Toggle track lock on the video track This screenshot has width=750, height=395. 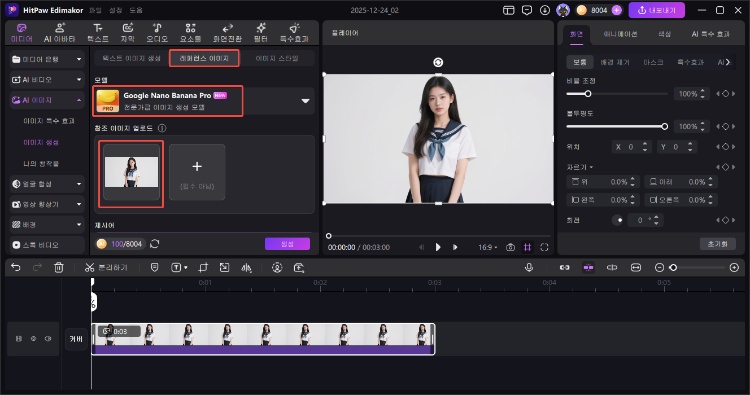coord(19,339)
